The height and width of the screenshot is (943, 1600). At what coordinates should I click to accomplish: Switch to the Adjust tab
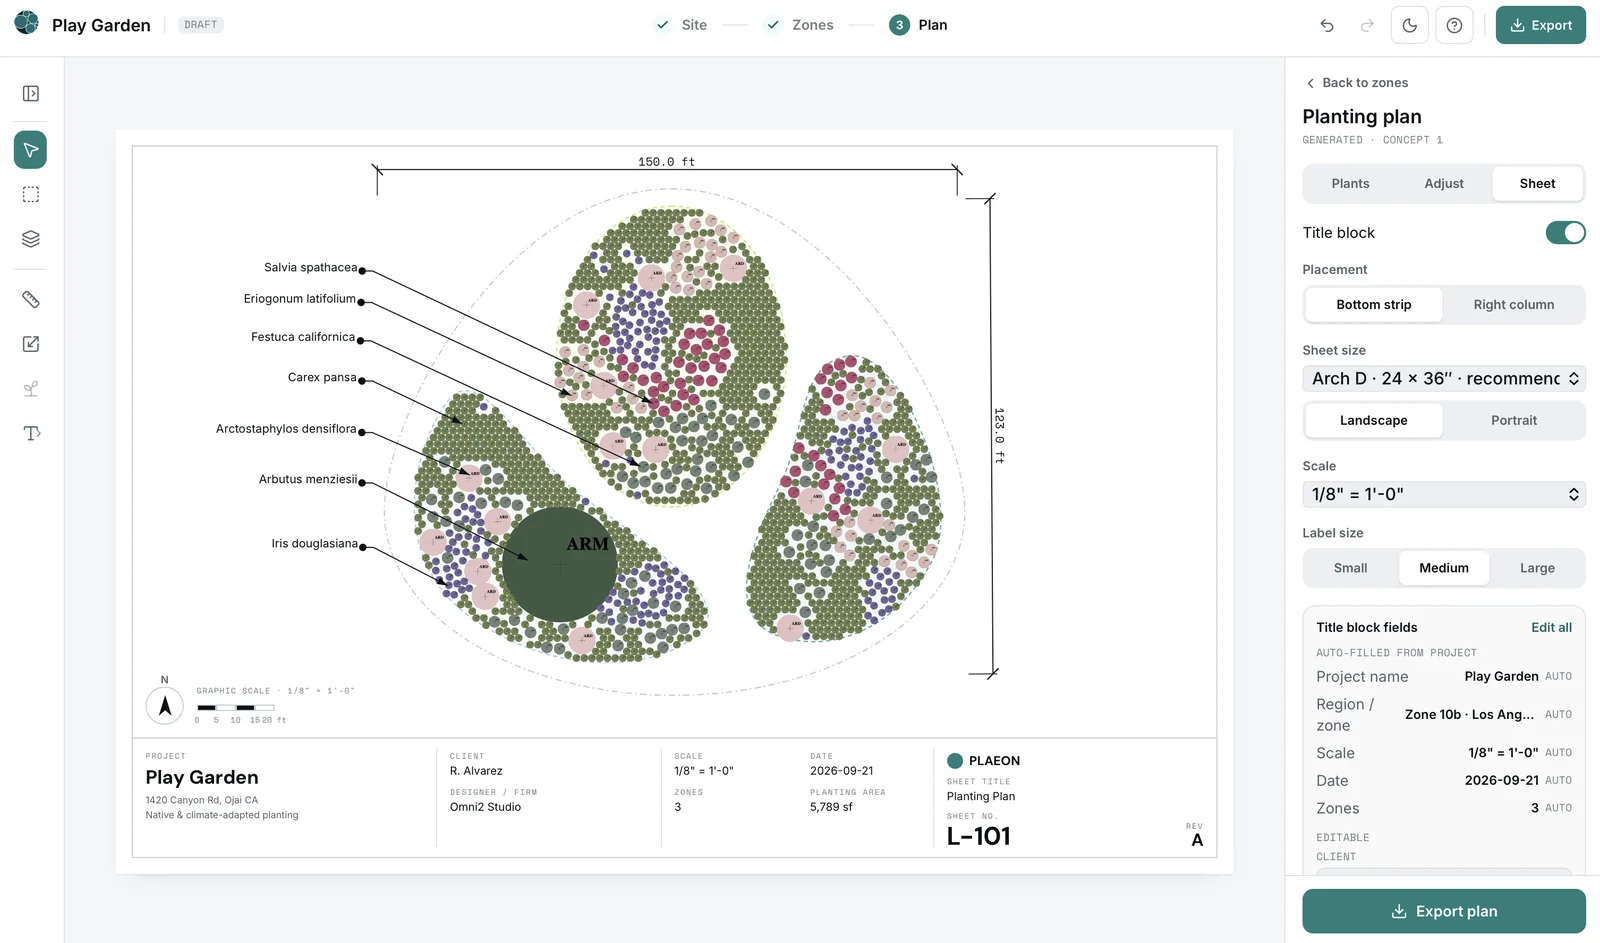(1444, 184)
